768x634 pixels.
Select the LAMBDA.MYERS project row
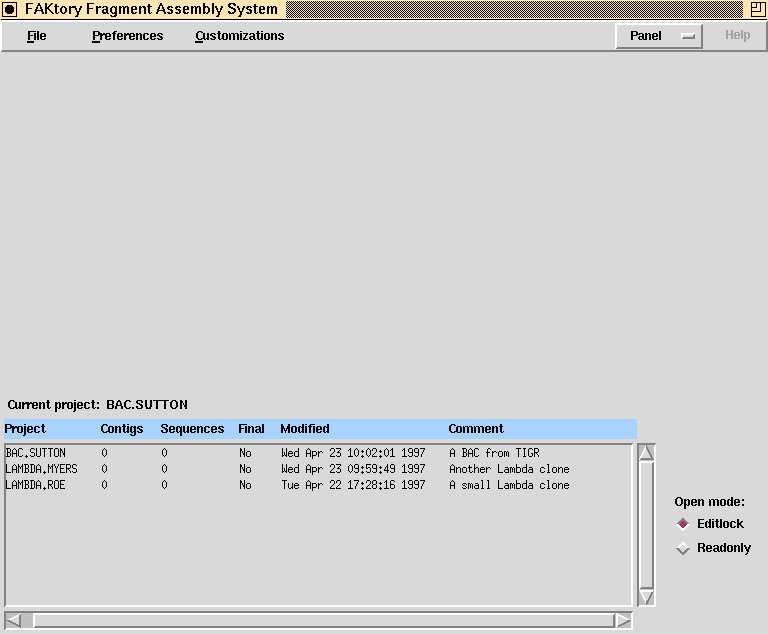(41, 469)
